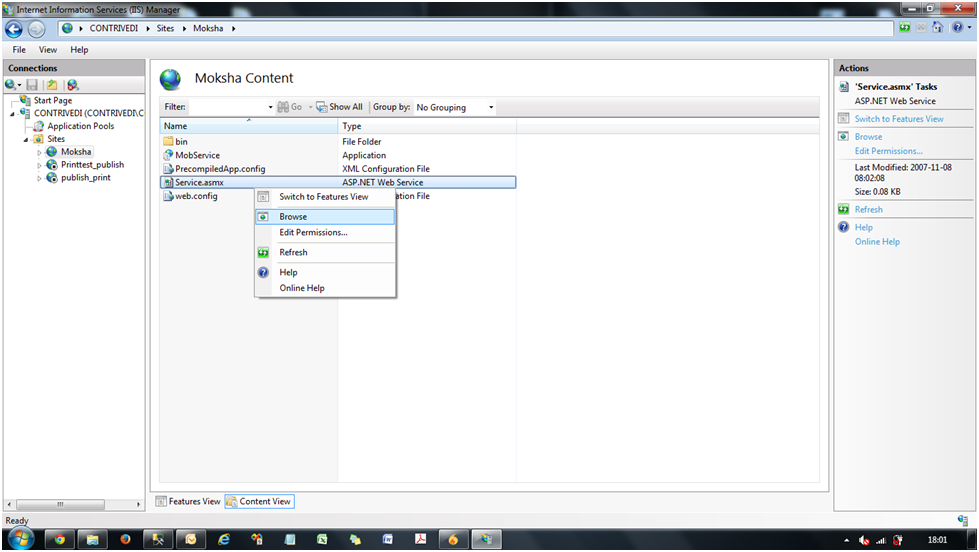Viewport: 979px width, 552px height.
Task: Click the Browse icon in the Actions pane
Action: [844, 136]
